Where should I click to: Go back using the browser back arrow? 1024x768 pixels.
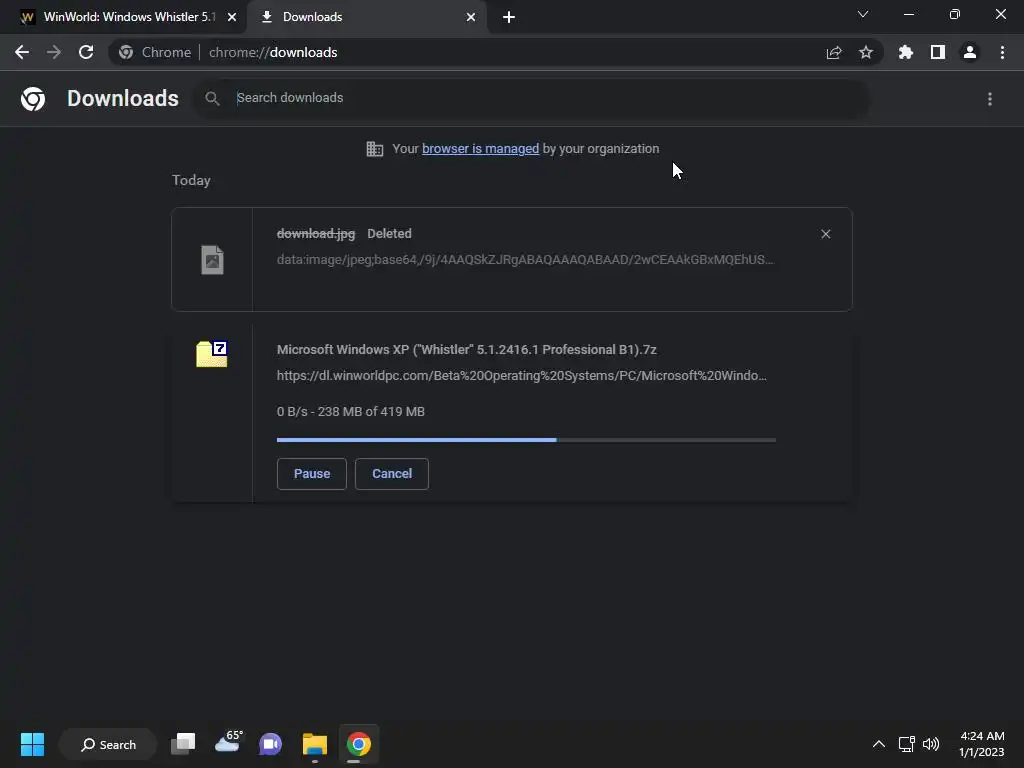(x=22, y=52)
